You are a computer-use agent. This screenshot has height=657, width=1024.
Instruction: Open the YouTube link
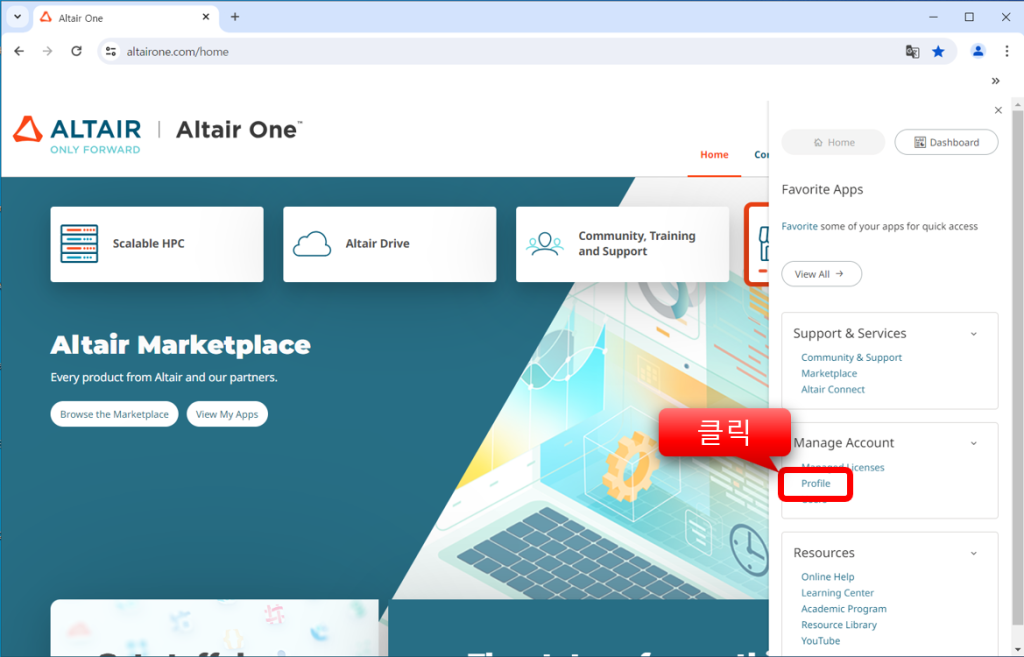820,641
